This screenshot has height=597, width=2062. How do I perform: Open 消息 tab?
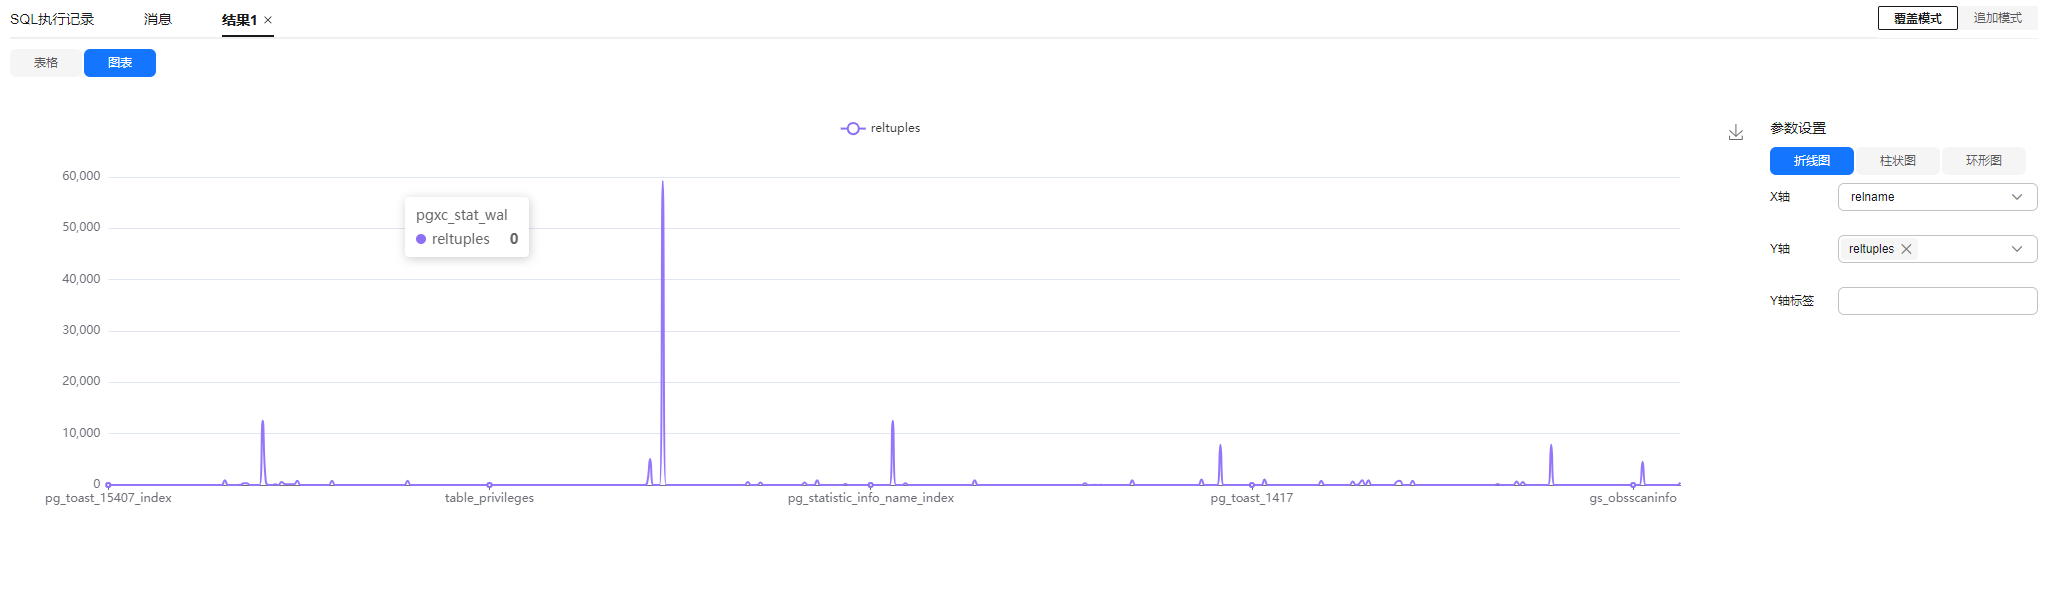coord(157,19)
